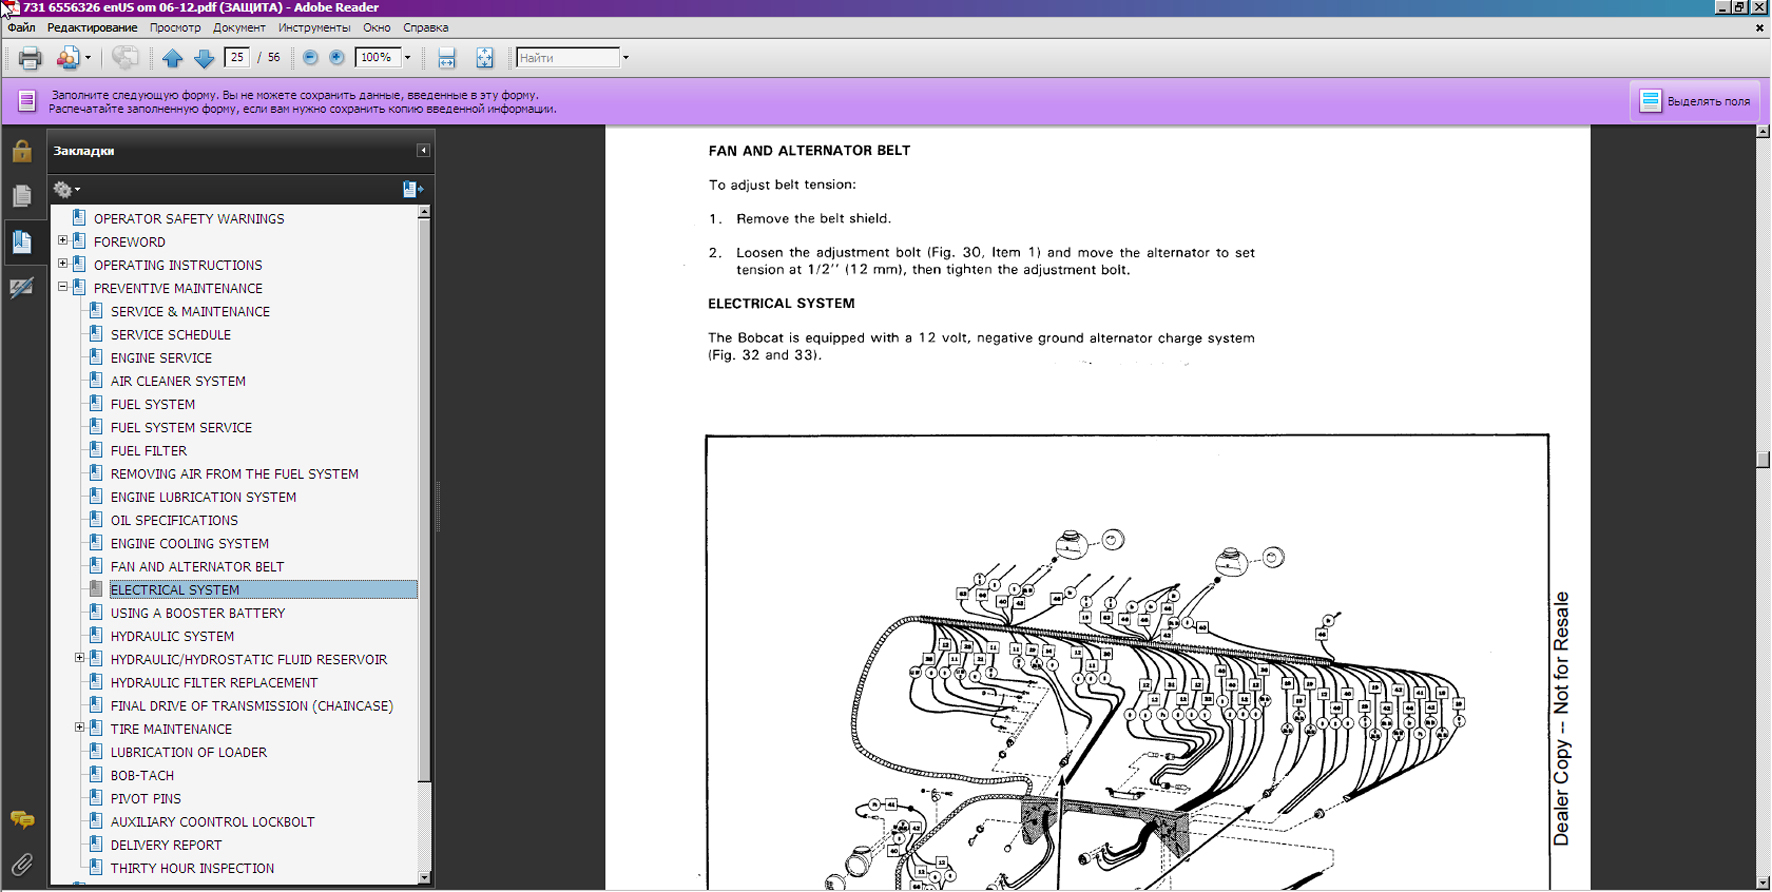Toggle the Highlight Fields button
Screen dimensions: 1772x892
click(1696, 101)
